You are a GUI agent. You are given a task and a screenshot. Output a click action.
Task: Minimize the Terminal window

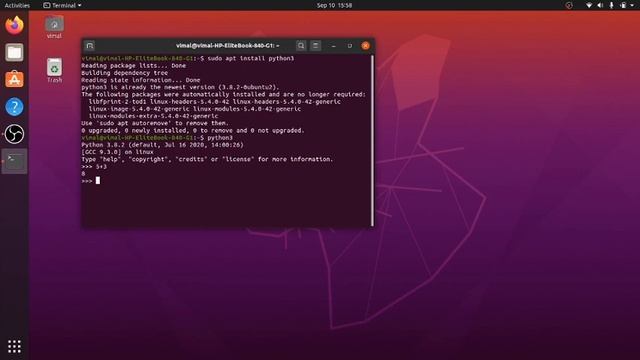(333, 46)
